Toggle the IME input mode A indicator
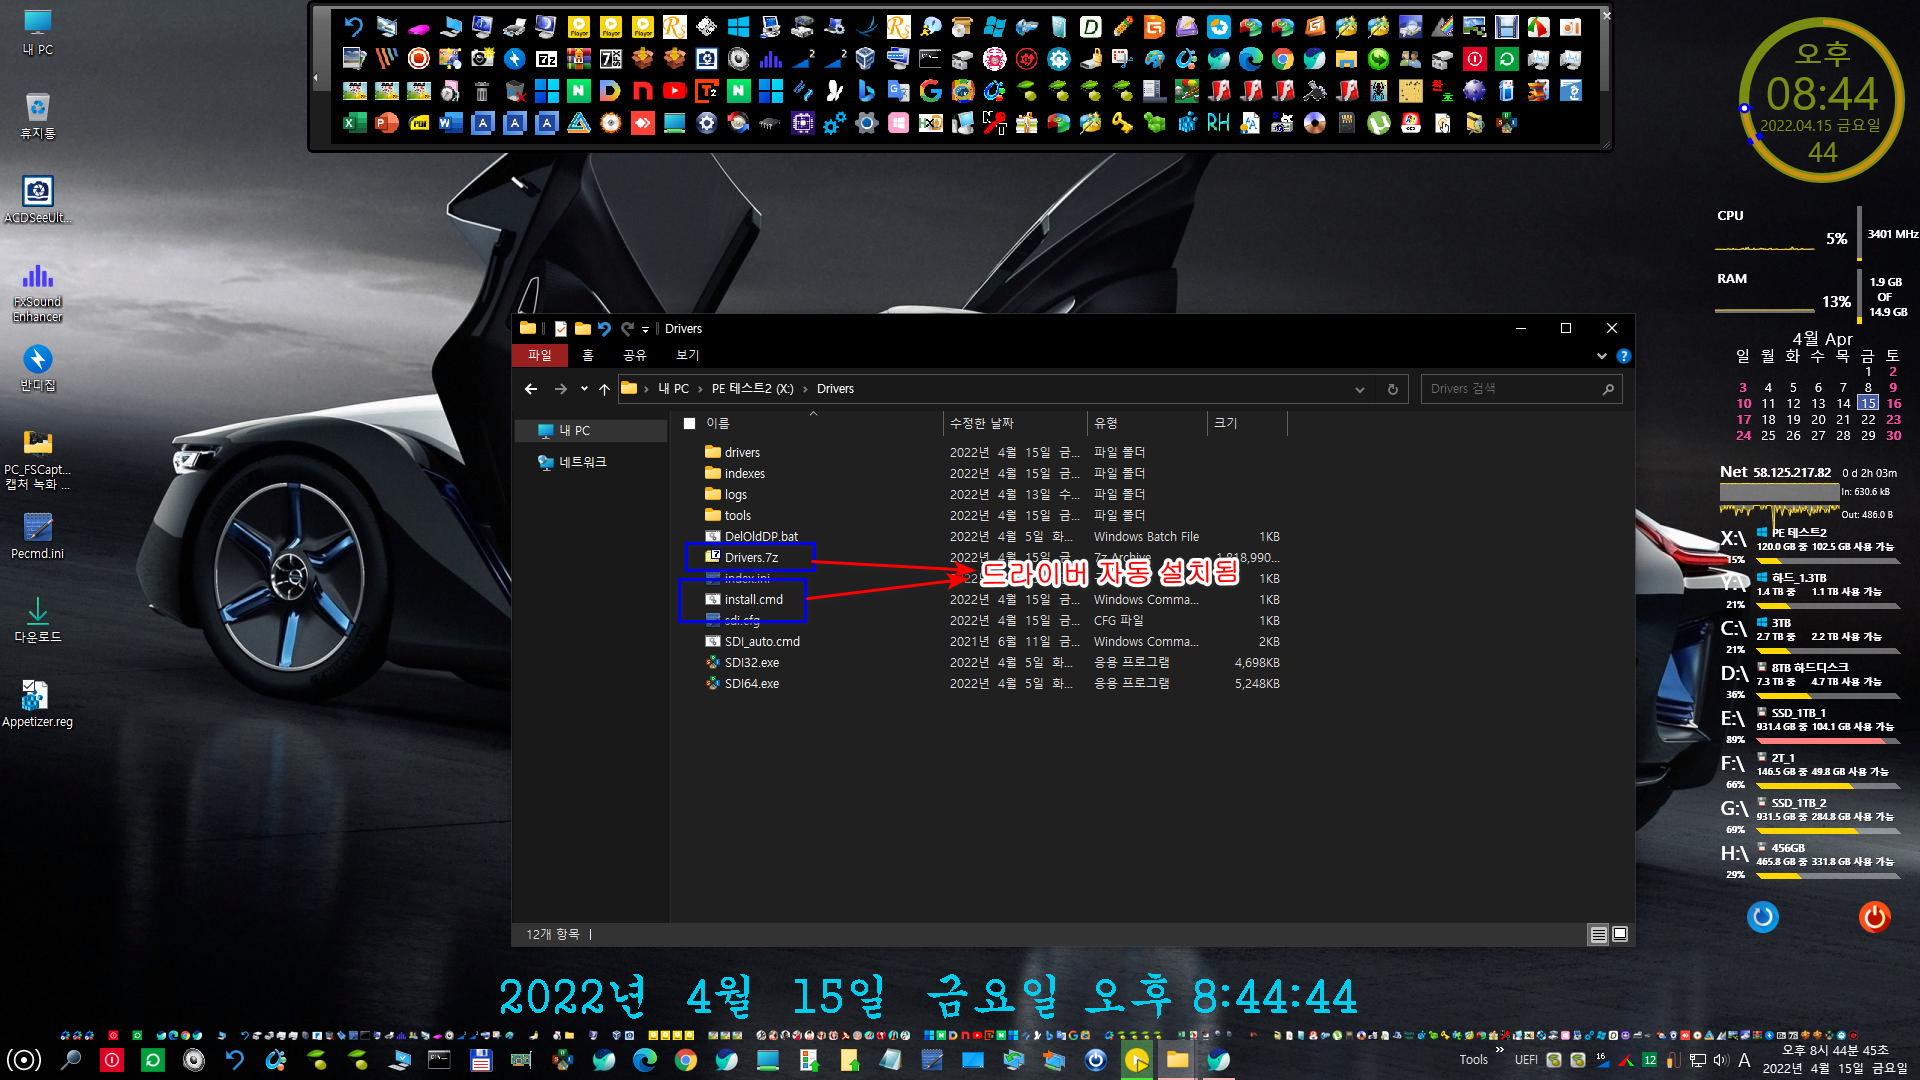The image size is (1920, 1080). pyautogui.click(x=1744, y=1060)
